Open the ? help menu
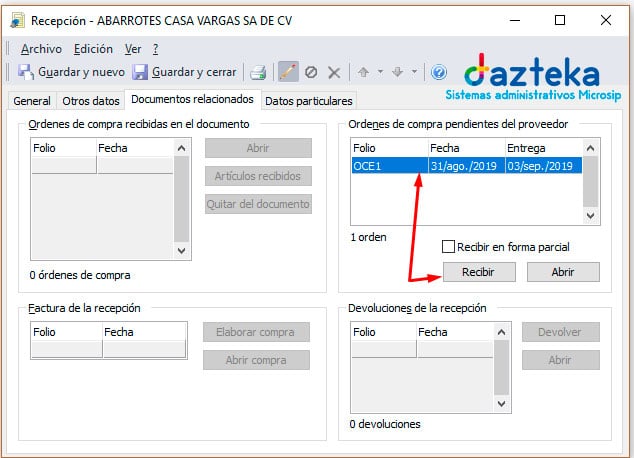 tap(155, 49)
